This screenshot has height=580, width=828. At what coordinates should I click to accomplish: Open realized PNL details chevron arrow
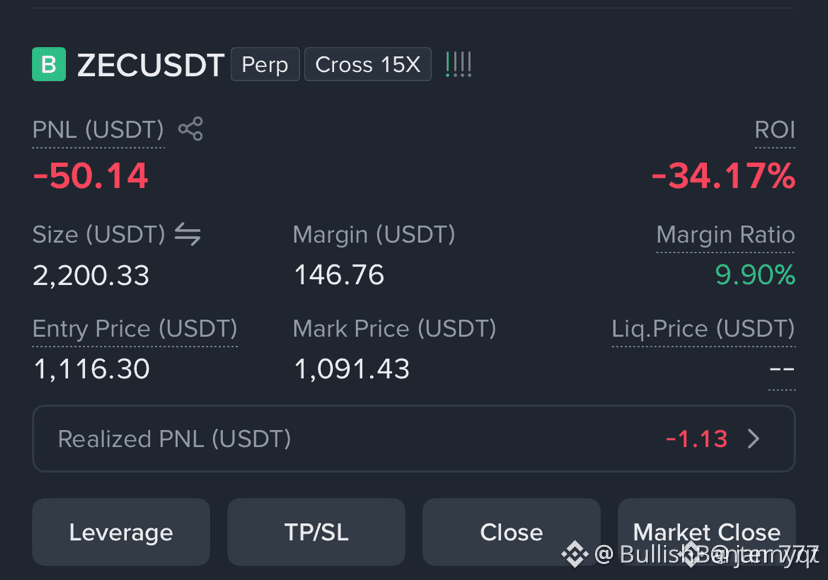point(754,438)
